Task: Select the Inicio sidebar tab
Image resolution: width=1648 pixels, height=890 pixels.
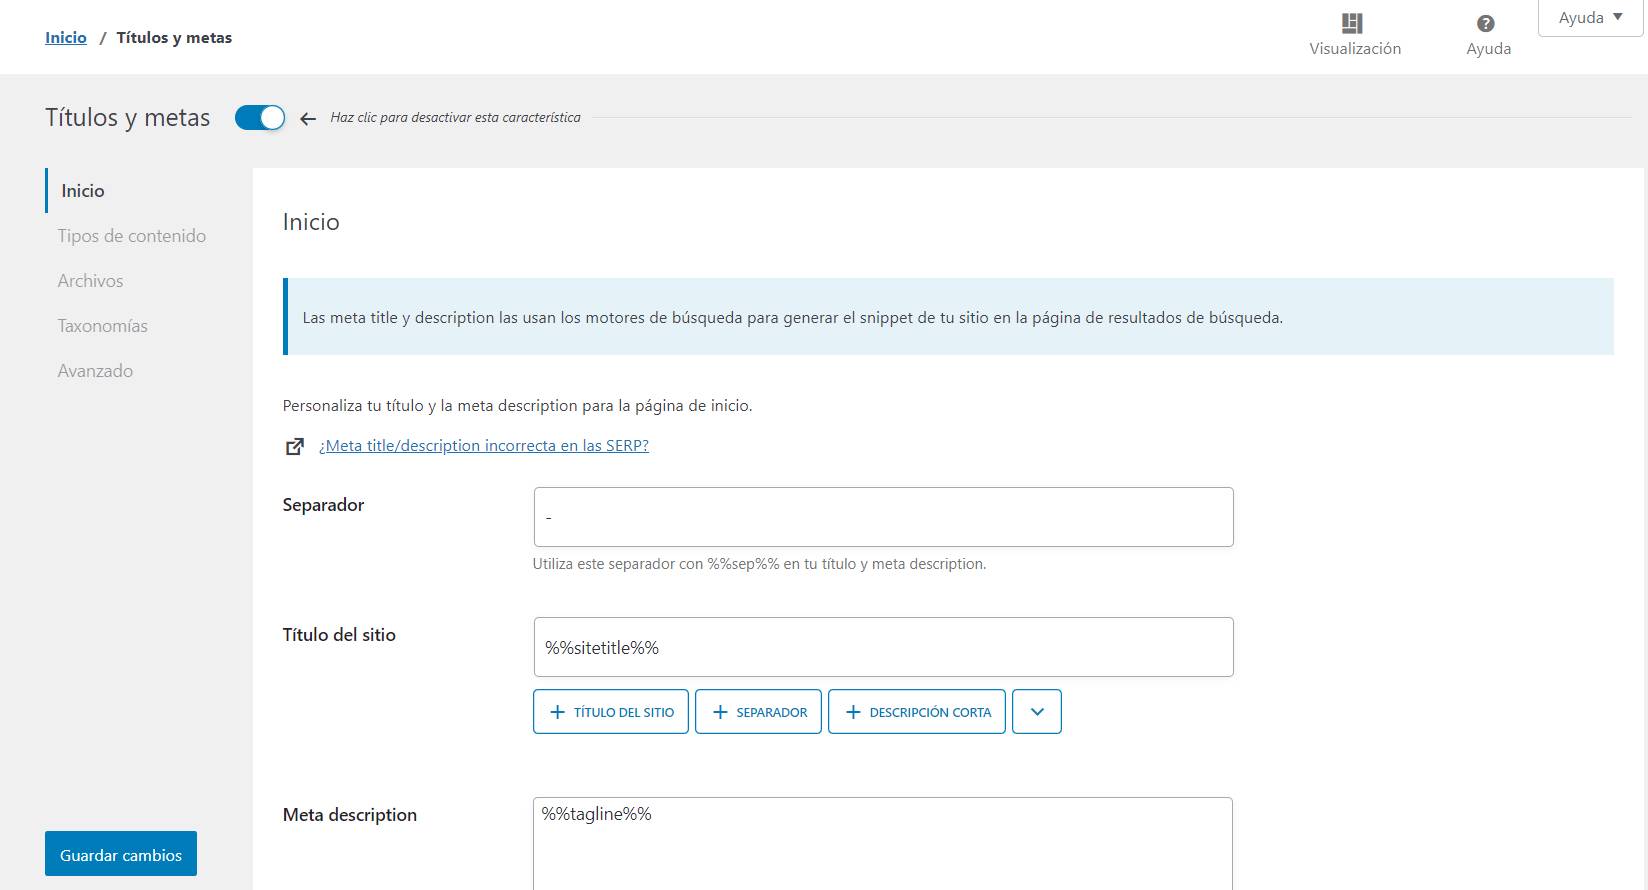Action: 83,191
